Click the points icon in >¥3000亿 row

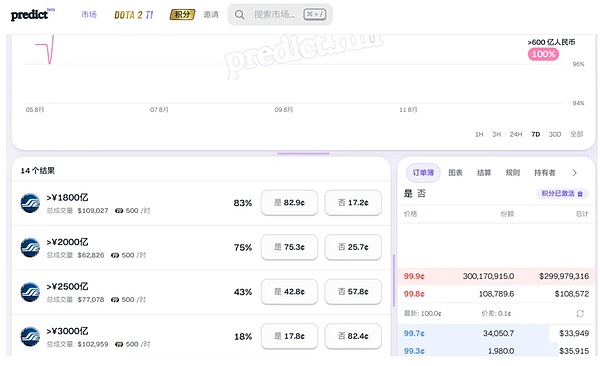coord(119,344)
